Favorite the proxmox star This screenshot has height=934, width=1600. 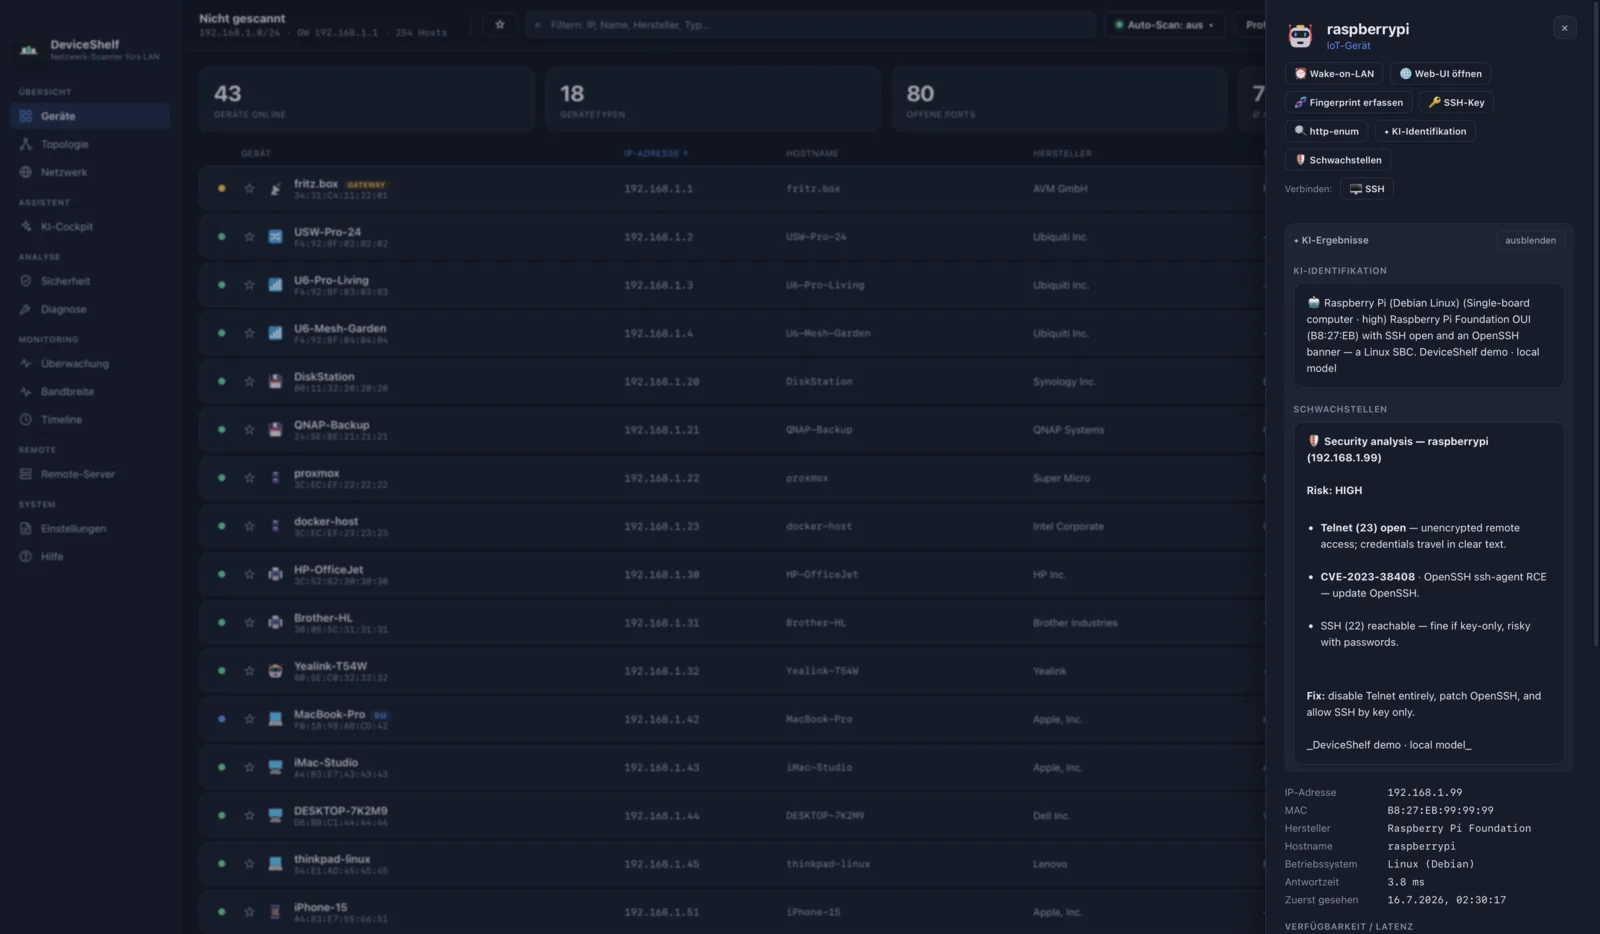coord(249,478)
